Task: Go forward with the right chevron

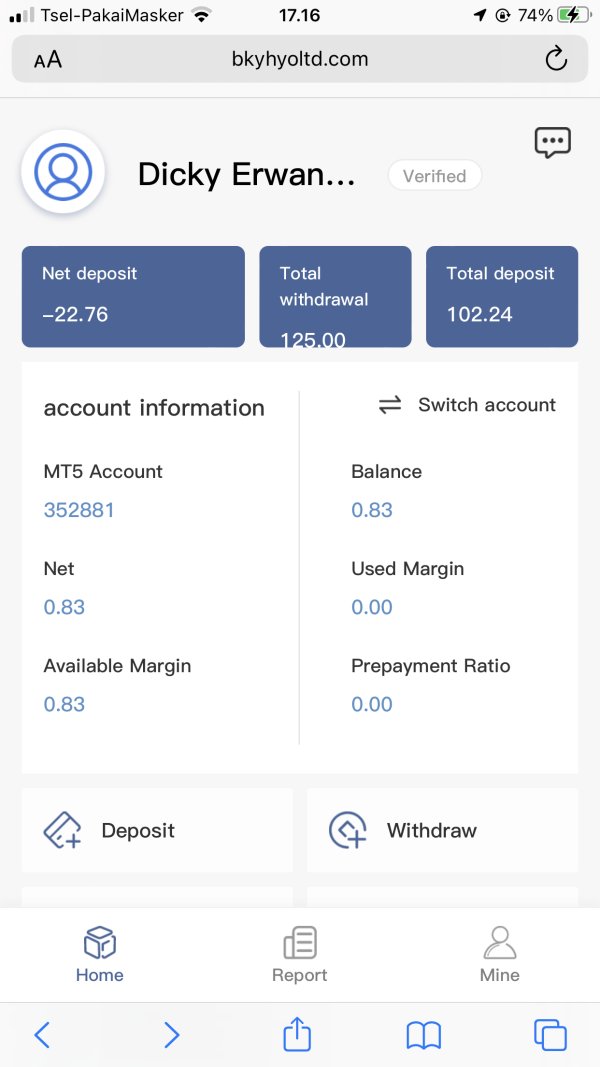Action: (171, 1034)
